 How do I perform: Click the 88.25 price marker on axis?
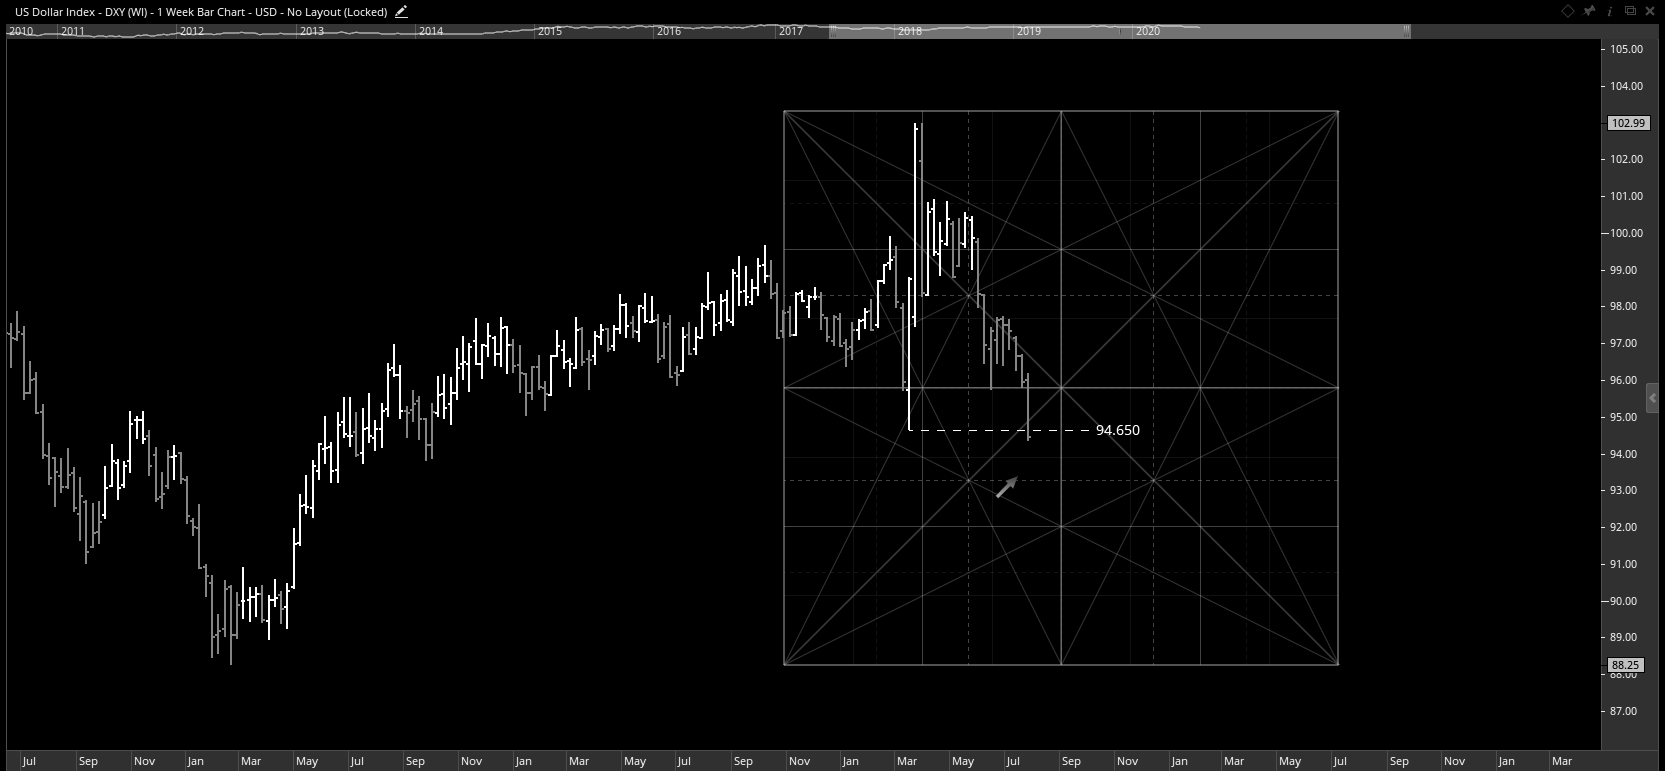pyautogui.click(x=1625, y=665)
